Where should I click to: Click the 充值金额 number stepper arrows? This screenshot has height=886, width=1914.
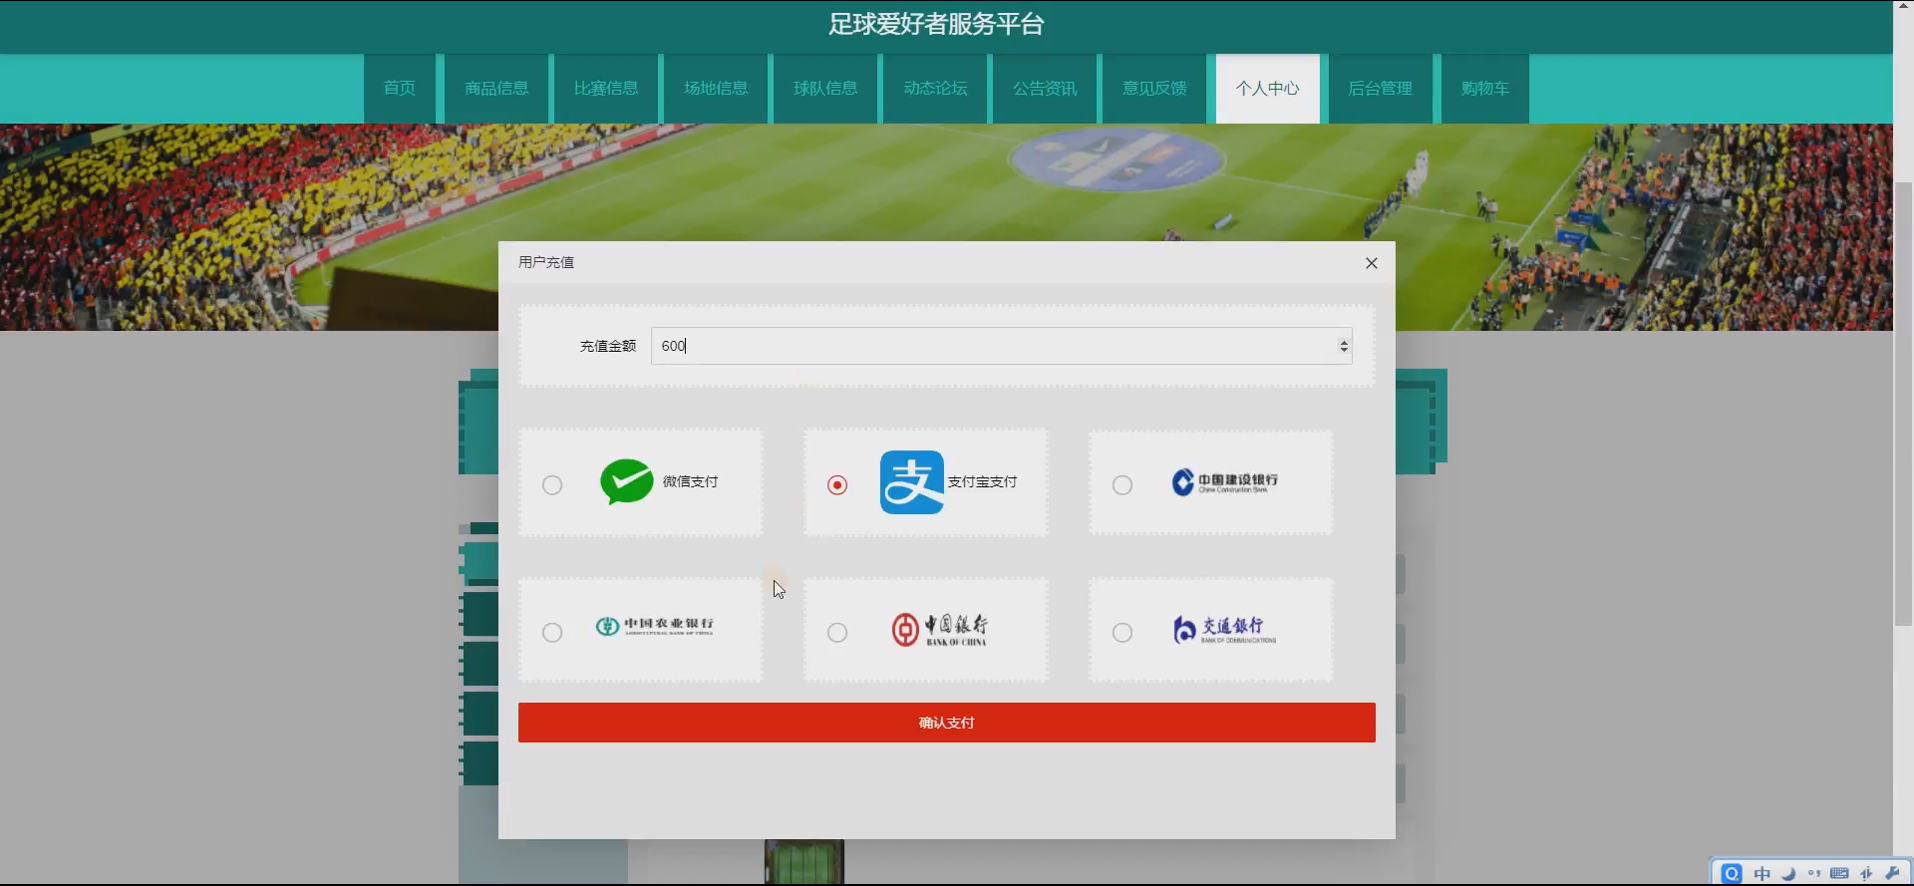(x=1343, y=346)
